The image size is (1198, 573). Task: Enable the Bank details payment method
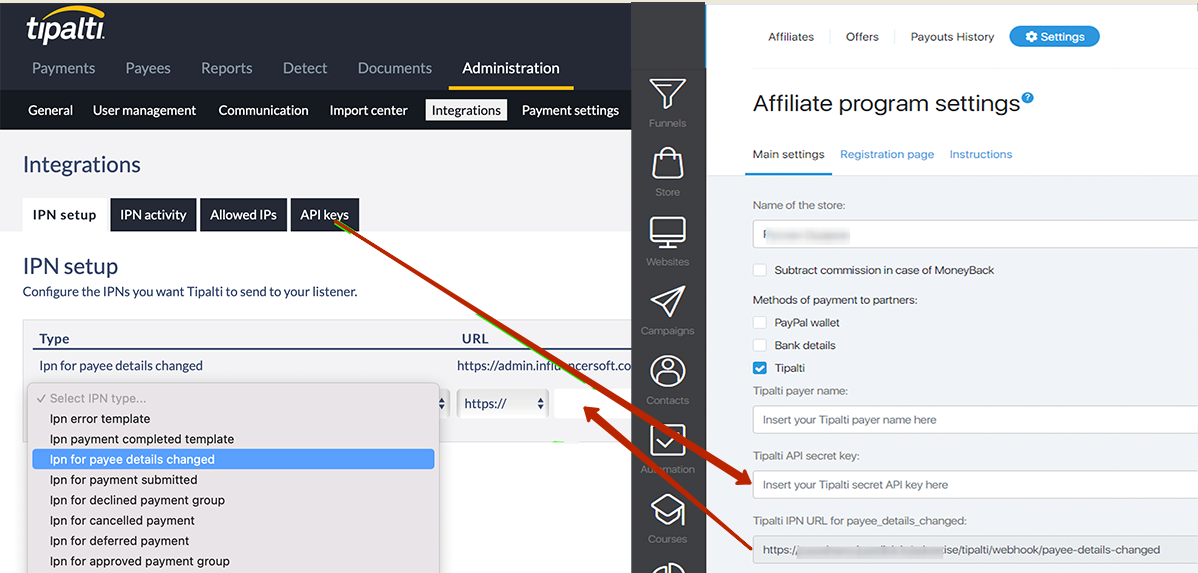tap(759, 345)
